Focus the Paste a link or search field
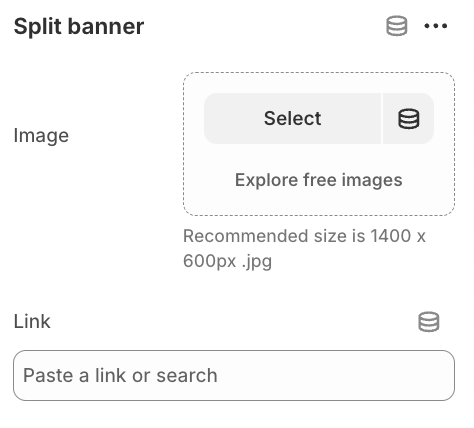Screen dimensions: 474x428 click(234, 375)
